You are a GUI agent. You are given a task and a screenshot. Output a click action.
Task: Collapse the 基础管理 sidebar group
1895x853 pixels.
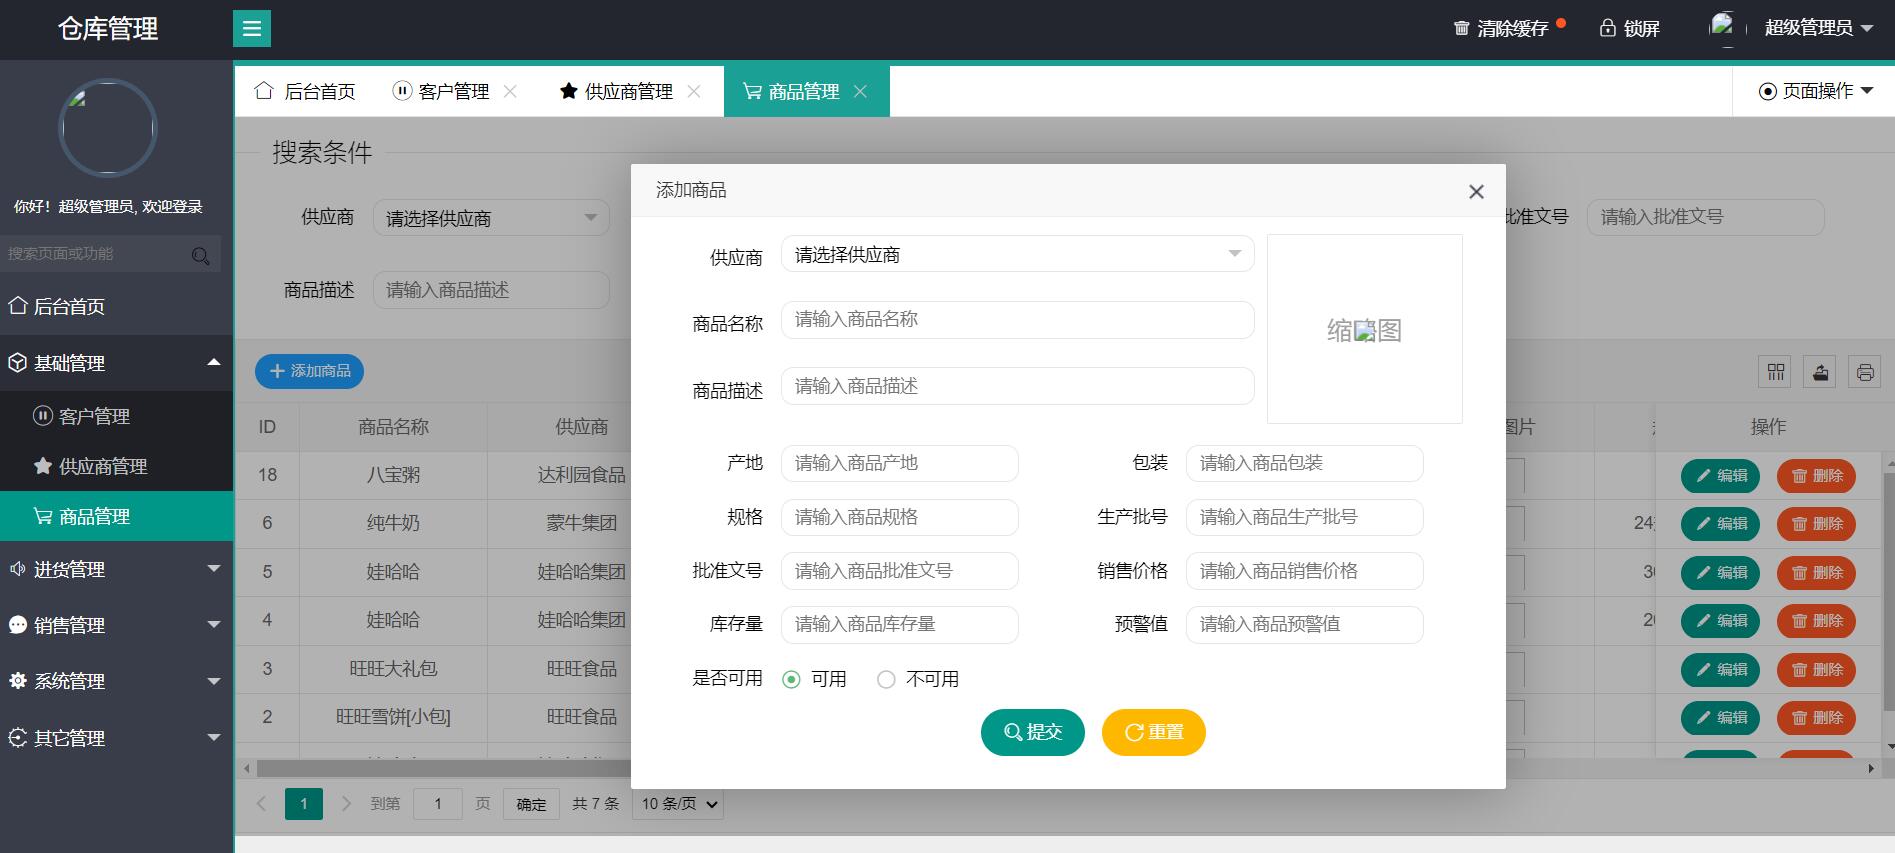coord(116,363)
